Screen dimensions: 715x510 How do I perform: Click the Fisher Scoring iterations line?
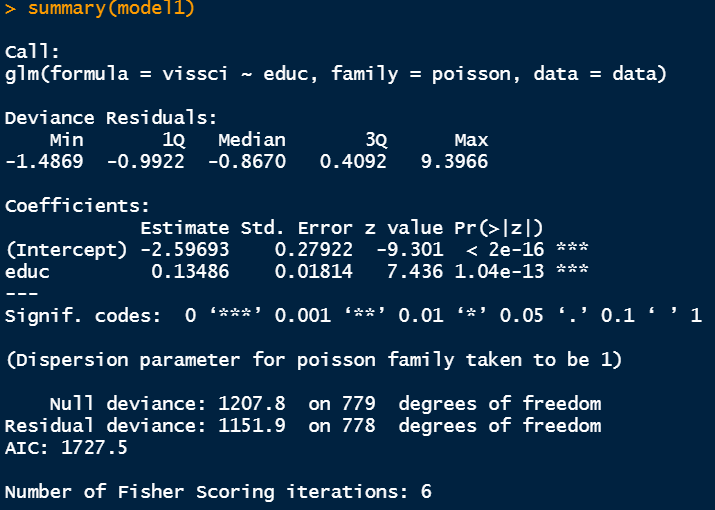point(218,491)
